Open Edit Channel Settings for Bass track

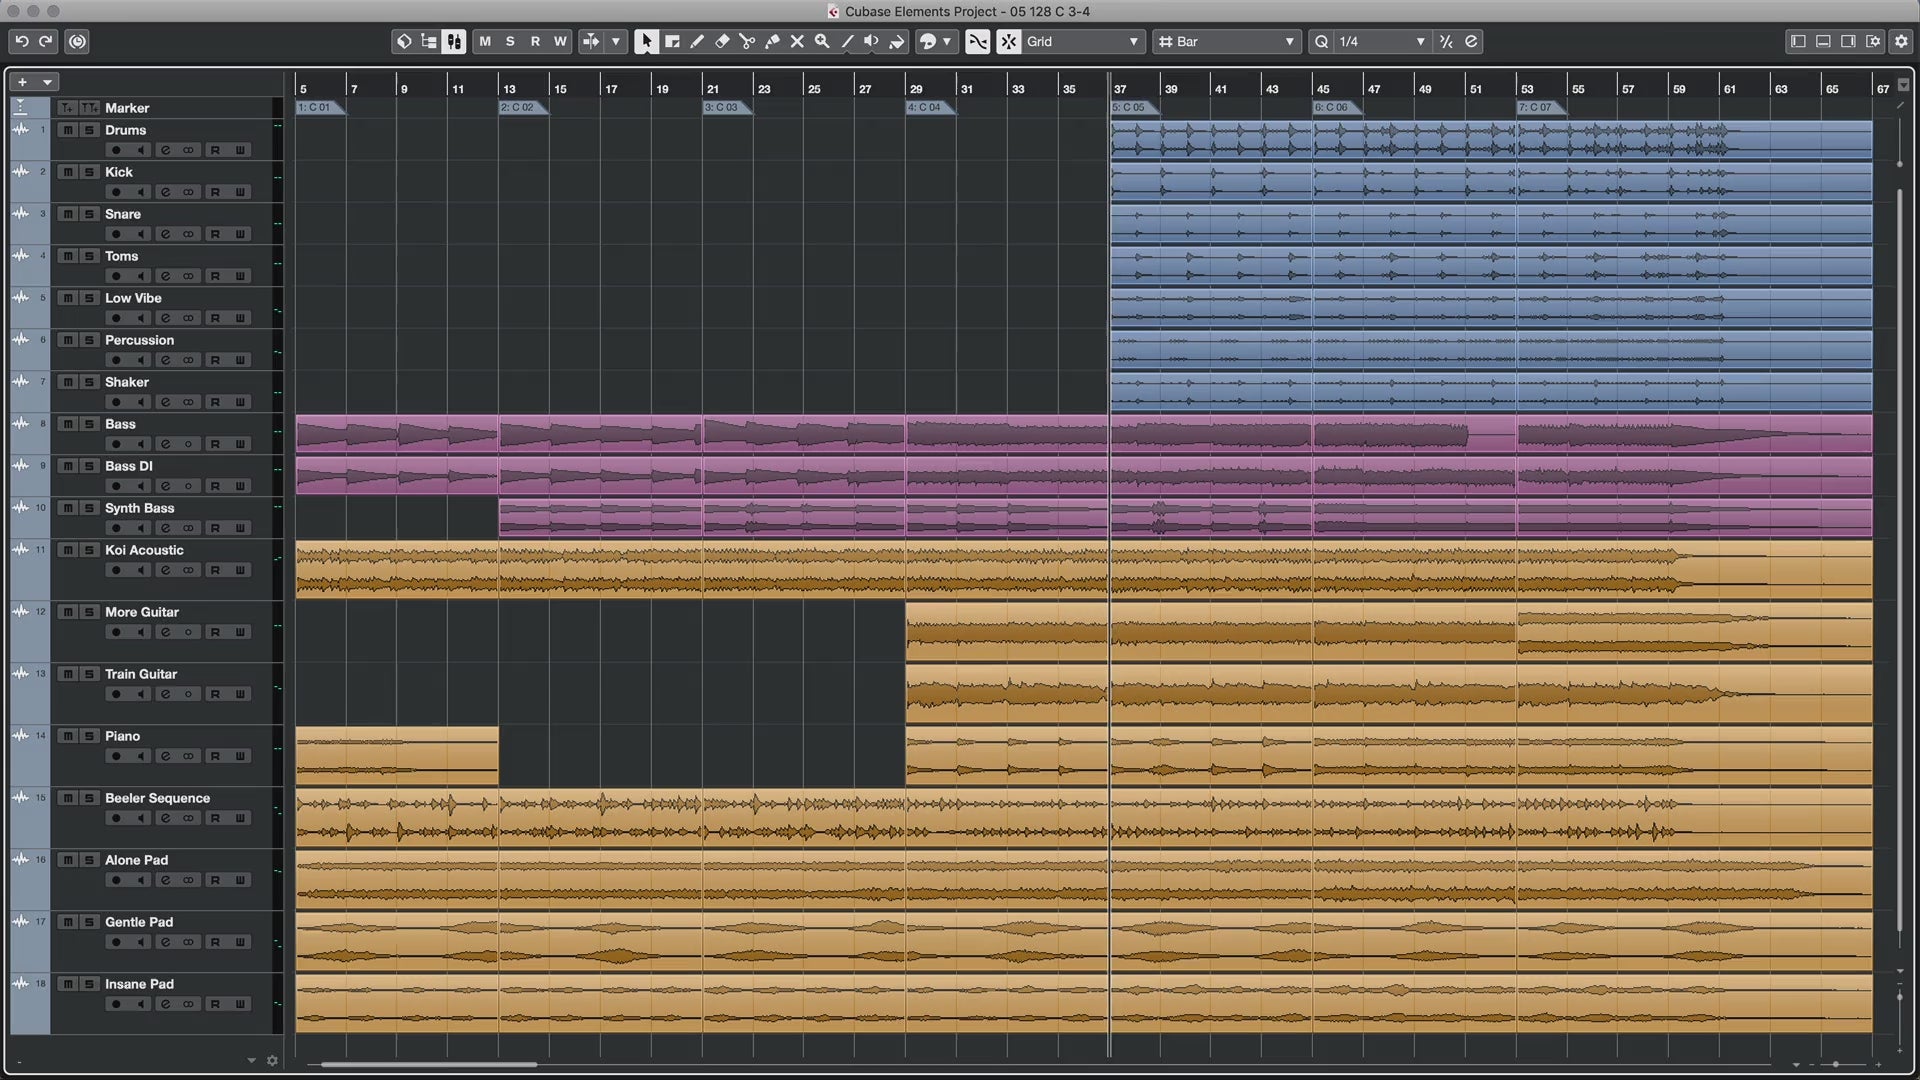pos(165,444)
